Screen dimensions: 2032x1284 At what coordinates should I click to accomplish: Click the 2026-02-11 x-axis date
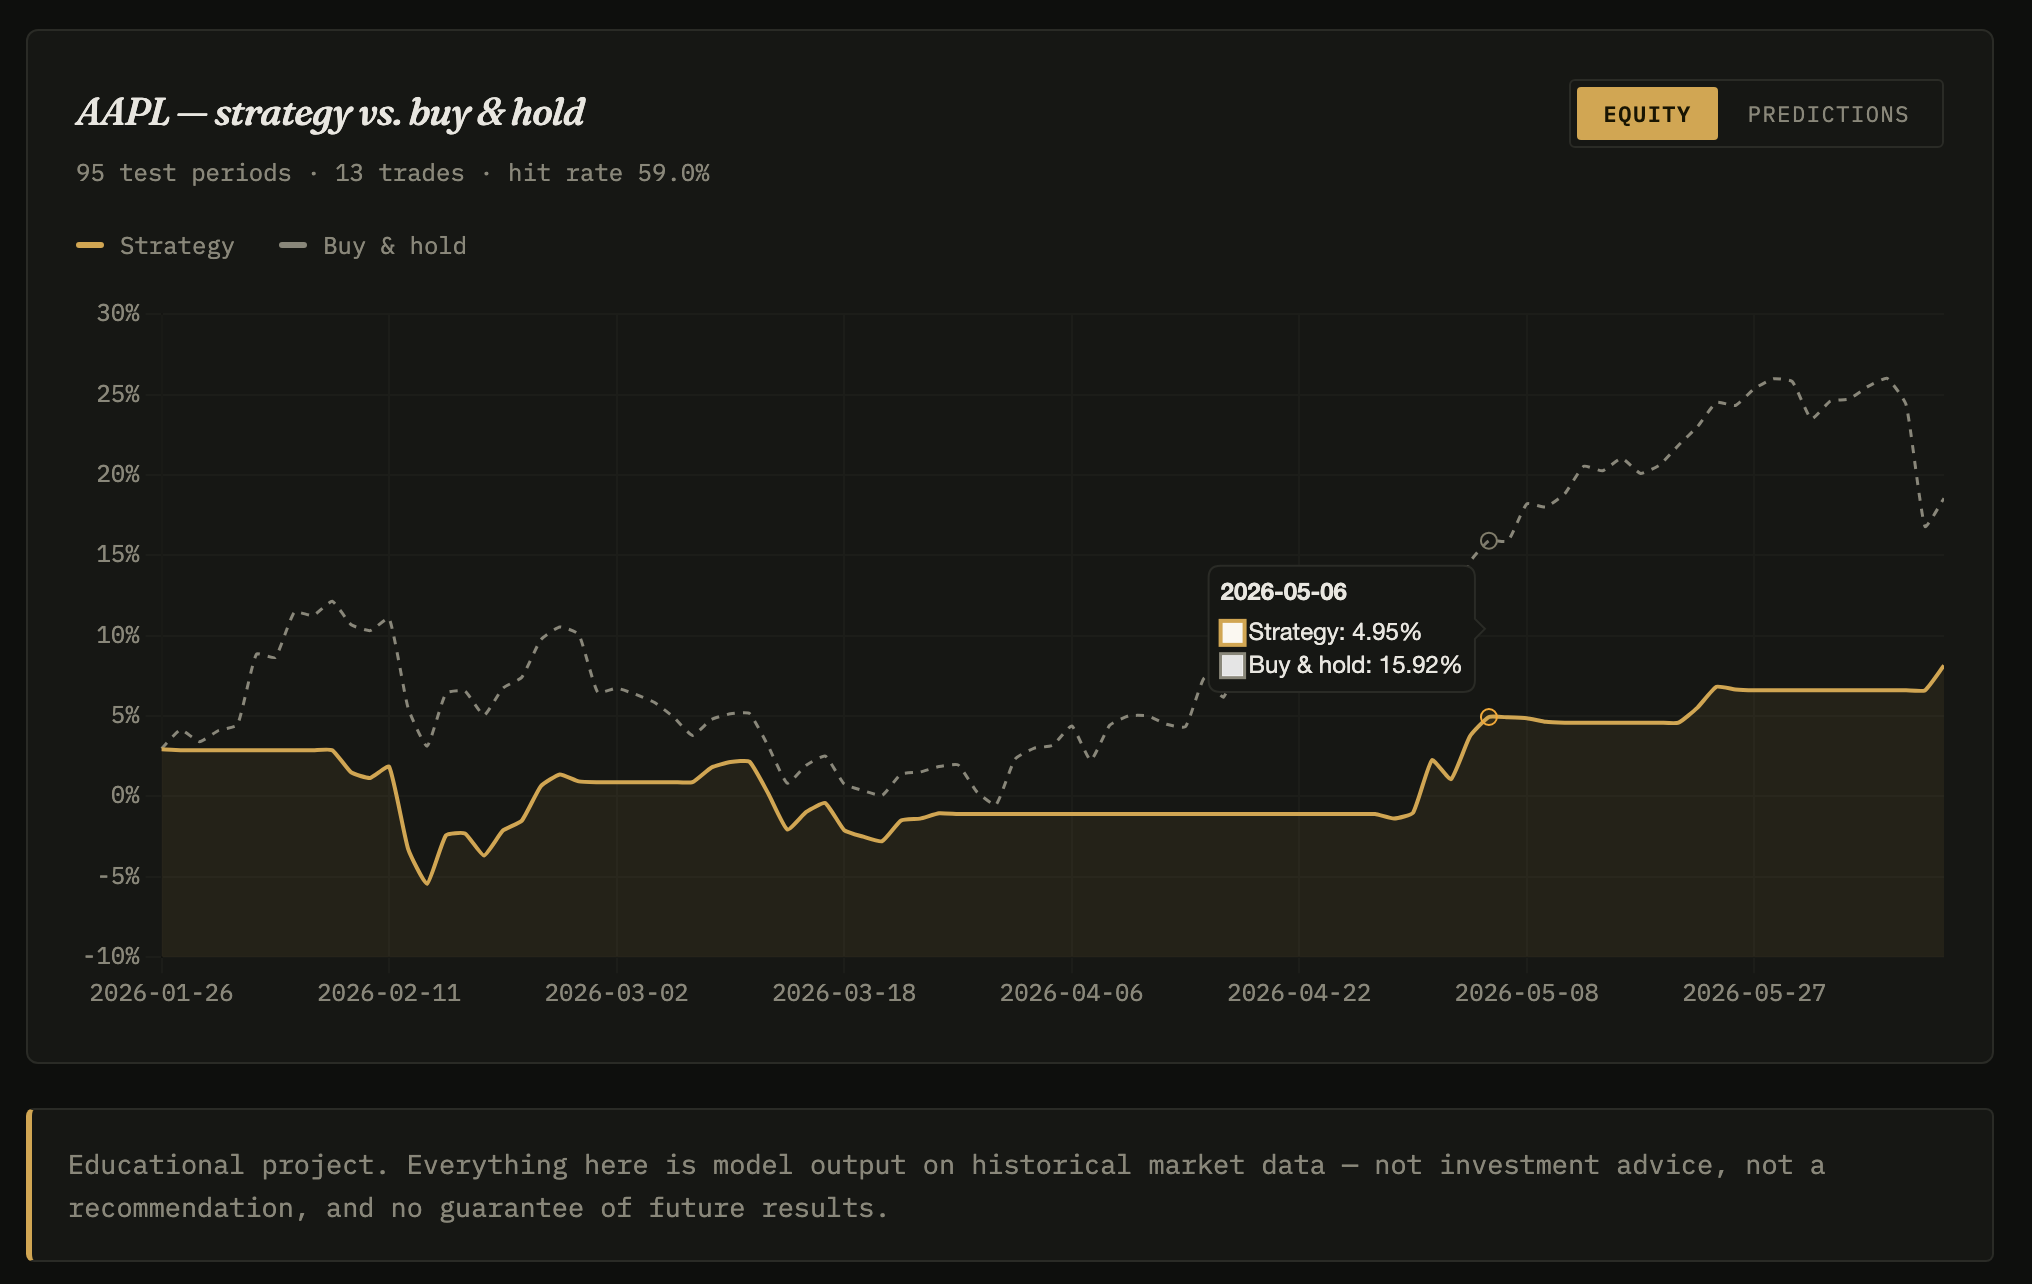(x=389, y=993)
